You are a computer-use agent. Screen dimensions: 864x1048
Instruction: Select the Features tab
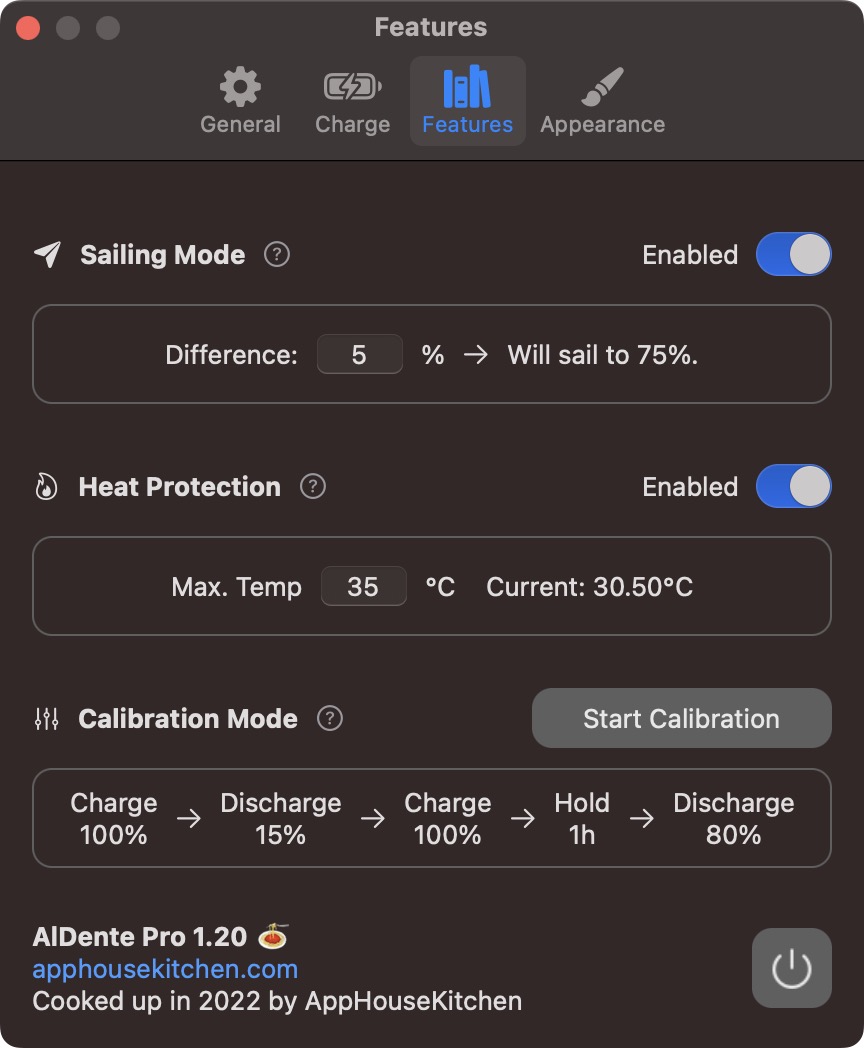467,102
